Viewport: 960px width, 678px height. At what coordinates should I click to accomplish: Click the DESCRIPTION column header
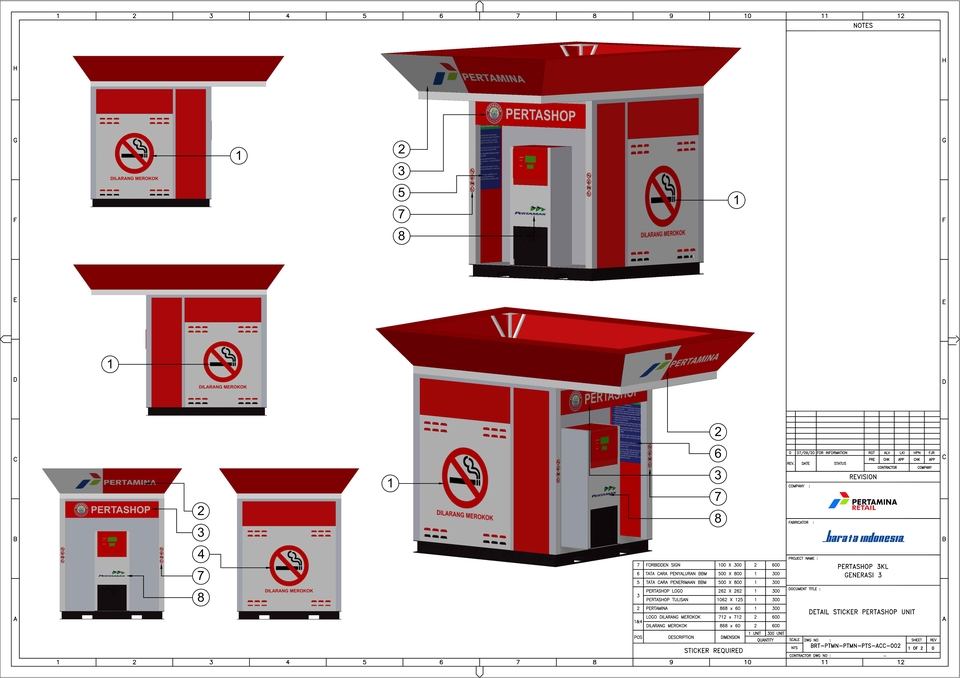(x=680, y=636)
